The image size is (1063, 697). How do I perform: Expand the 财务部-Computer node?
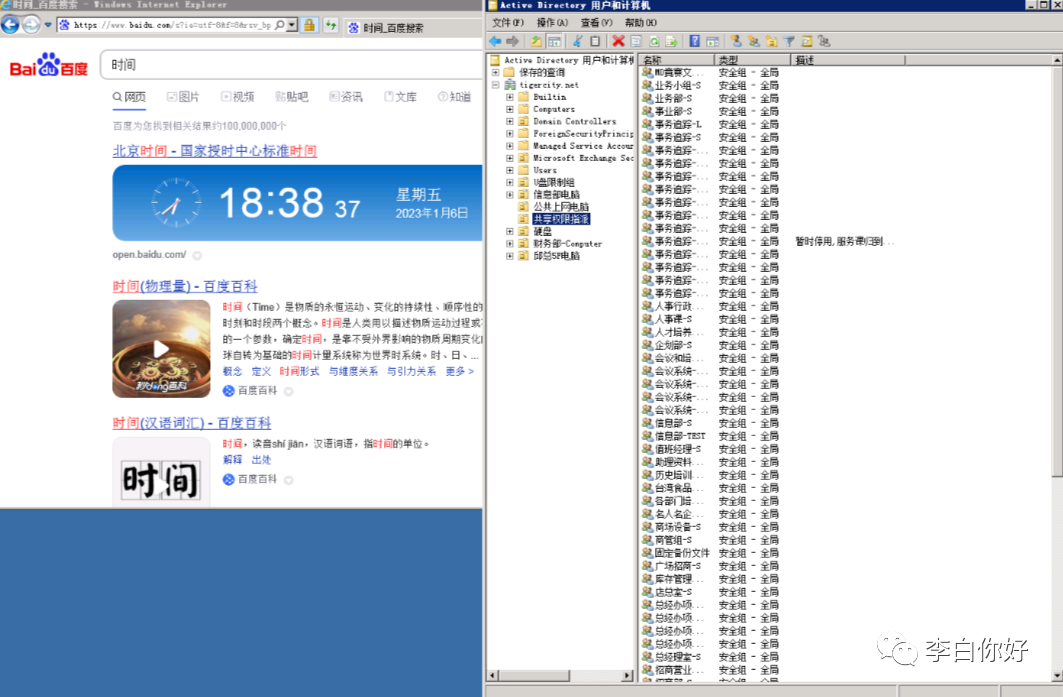click(510, 243)
